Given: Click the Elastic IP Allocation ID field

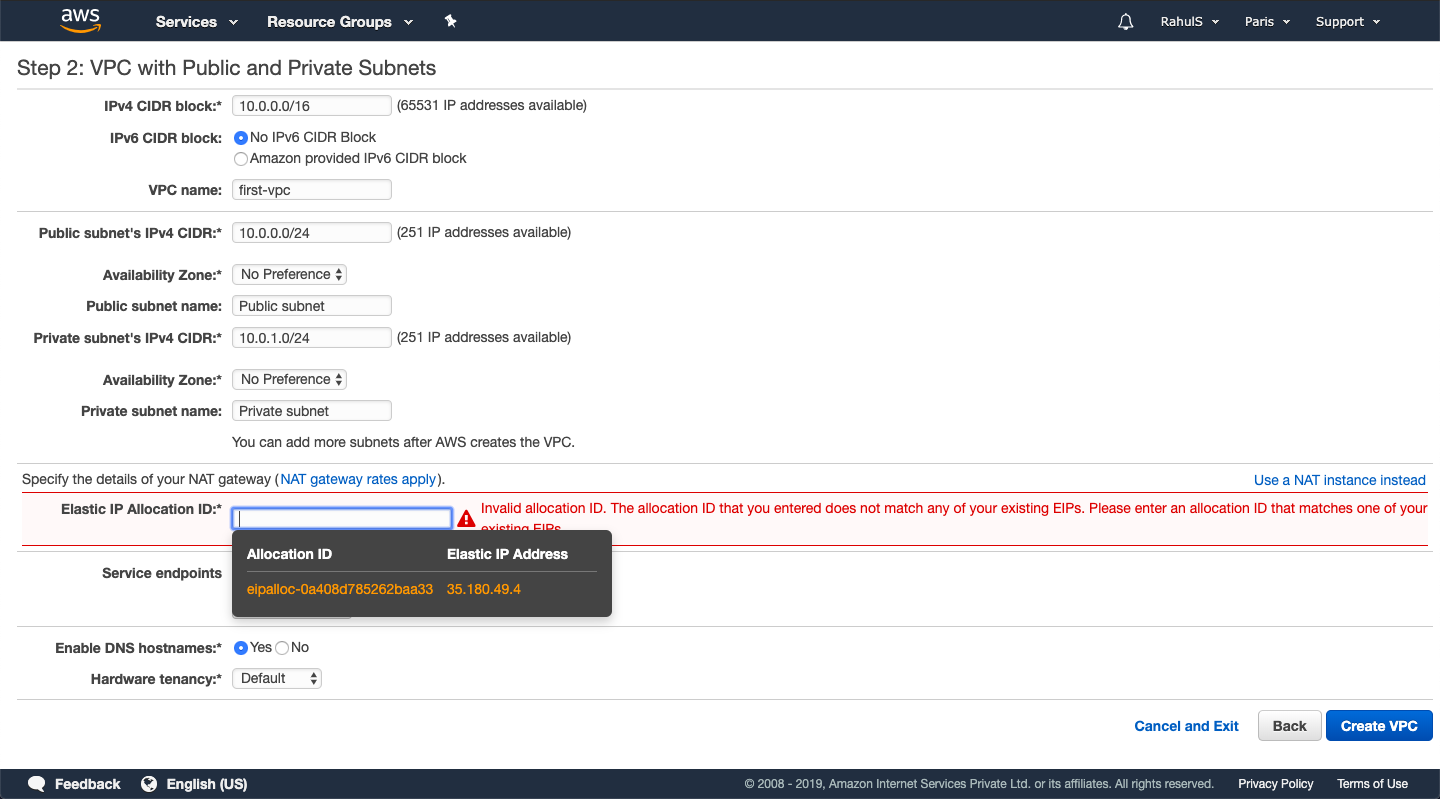Looking at the screenshot, I should tap(341, 517).
